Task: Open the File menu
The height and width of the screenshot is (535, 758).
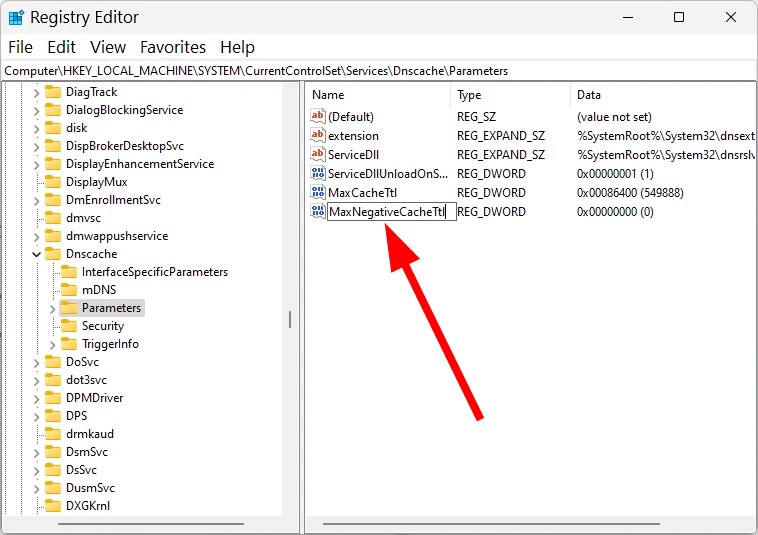Action: [x=20, y=47]
